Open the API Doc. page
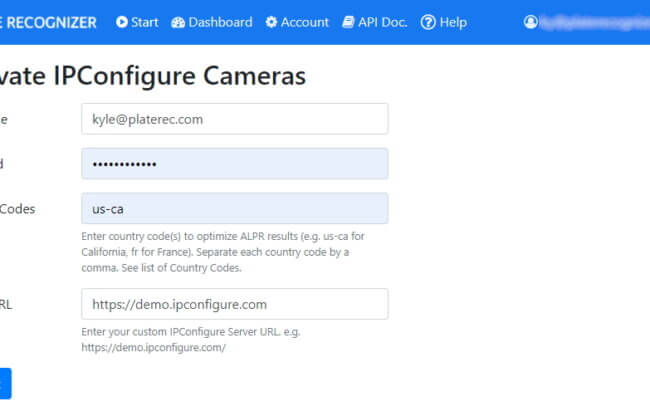650x406 pixels. click(x=375, y=22)
